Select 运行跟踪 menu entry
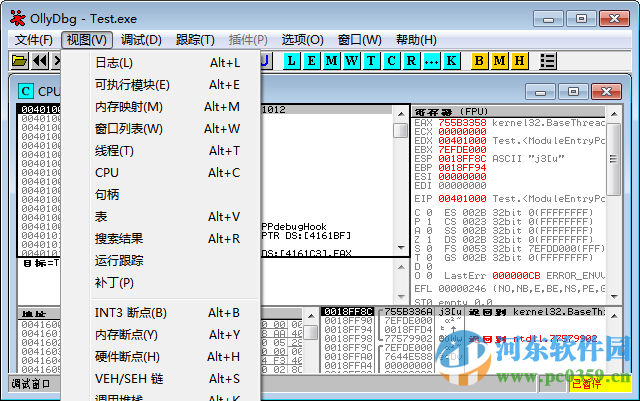The height and width of the screenshot is (401, 640). [x=160, y=261]
